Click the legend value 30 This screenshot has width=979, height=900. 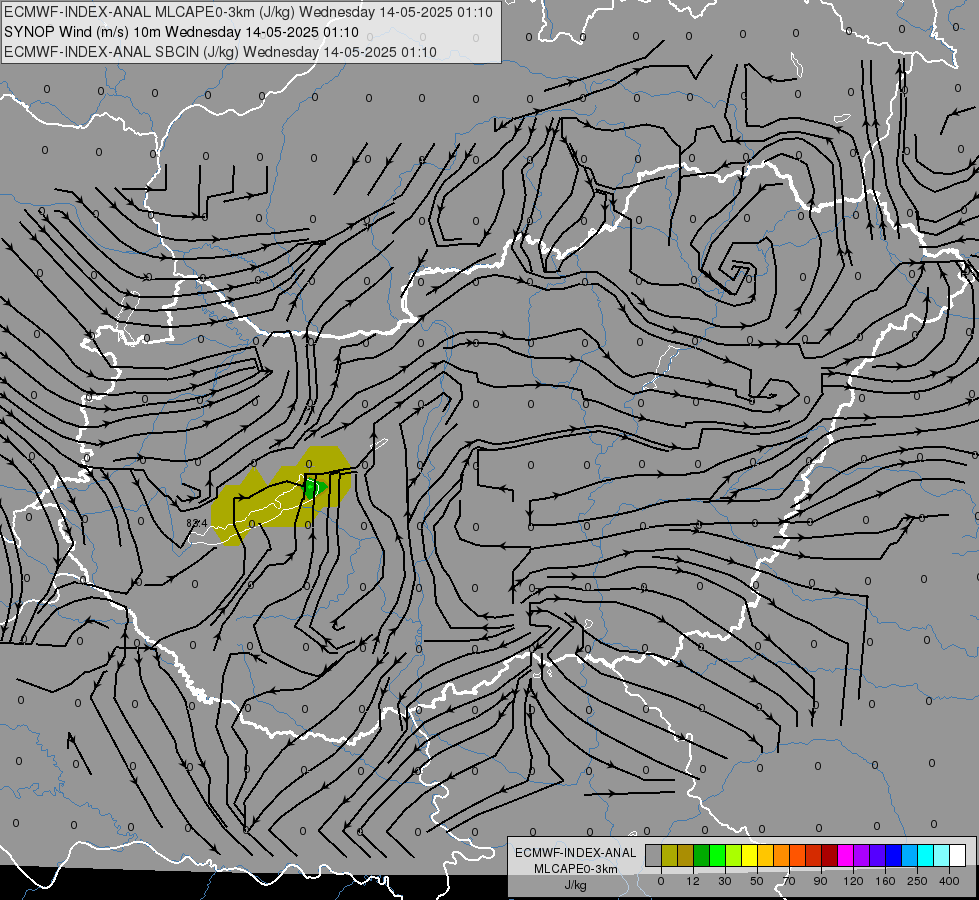click(x=725, y=881)
